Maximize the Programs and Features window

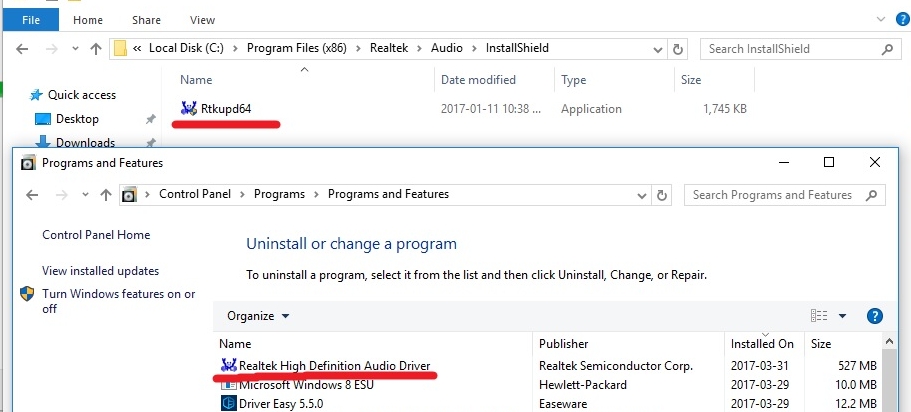click(x=829, y=163)
